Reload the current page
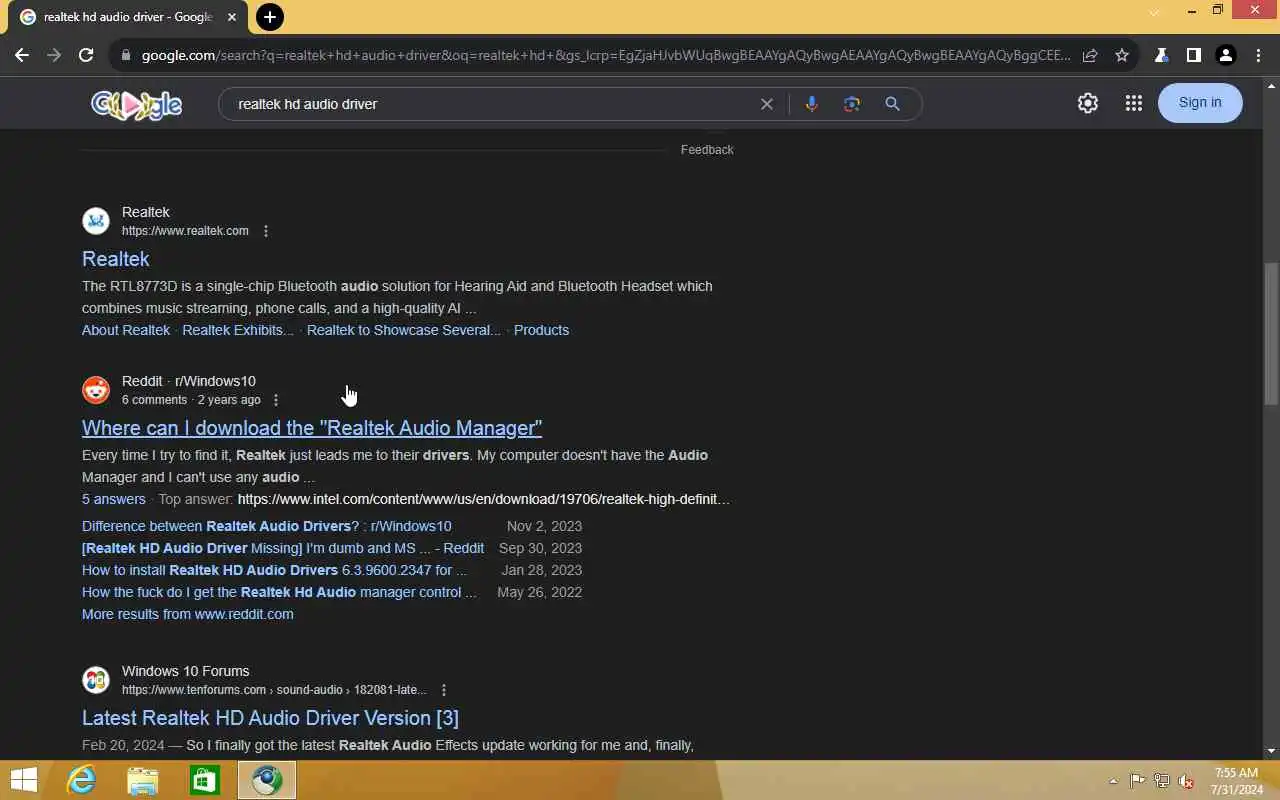1280x800 pixels. point(86,56)
